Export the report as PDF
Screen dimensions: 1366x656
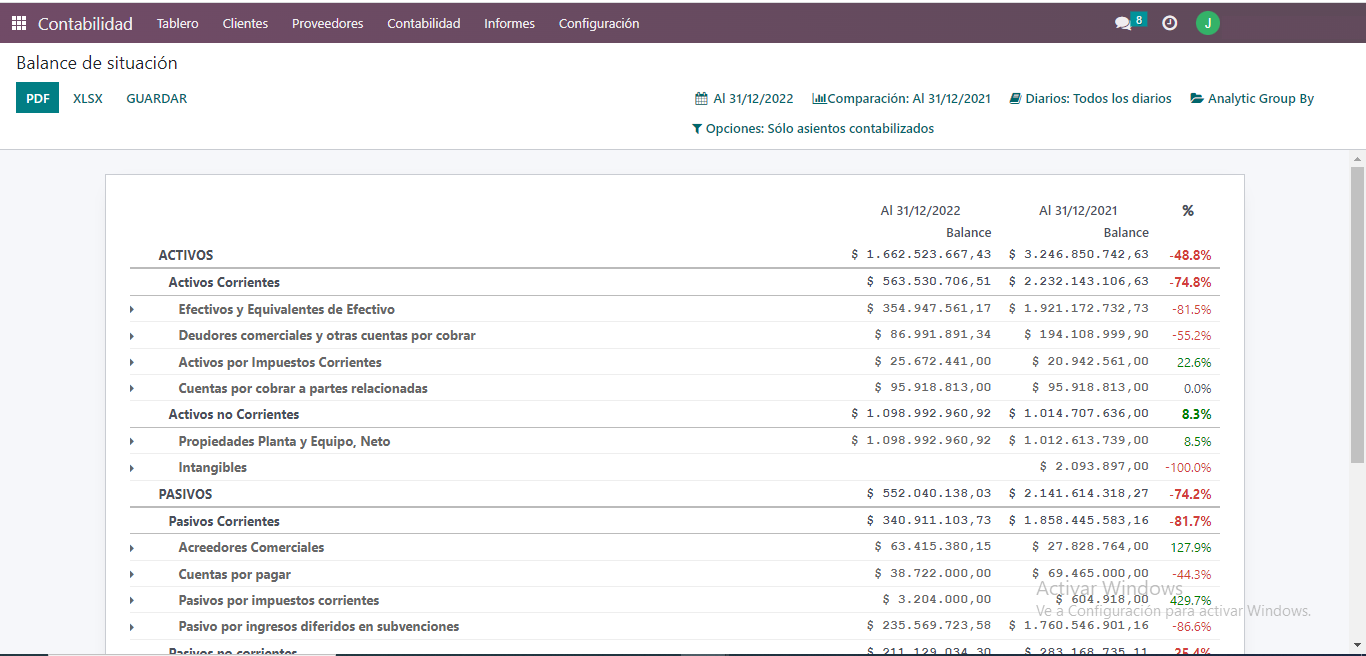pos(37,98)
